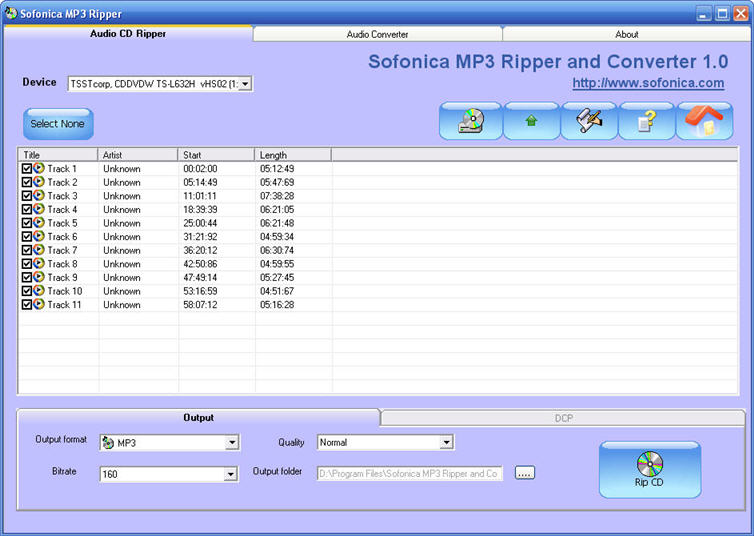Click the CD drive icon in toolbar
Screen dimensions: 754x536
click(470, 121)
